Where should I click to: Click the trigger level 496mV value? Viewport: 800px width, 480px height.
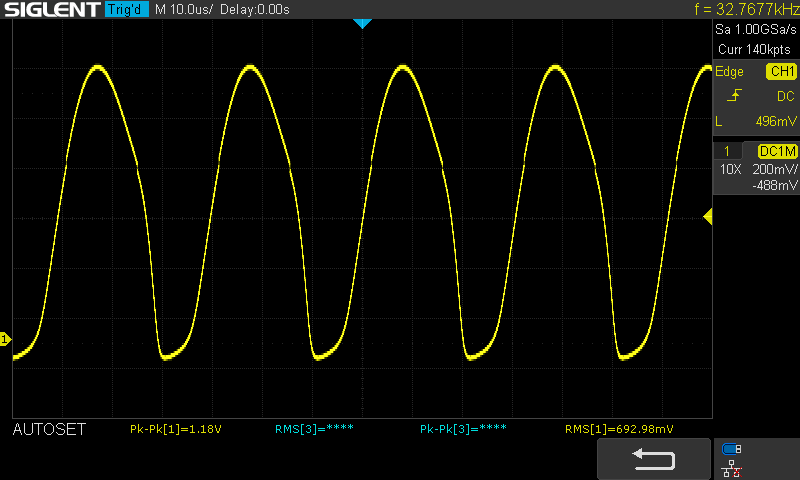pos(776,121)
